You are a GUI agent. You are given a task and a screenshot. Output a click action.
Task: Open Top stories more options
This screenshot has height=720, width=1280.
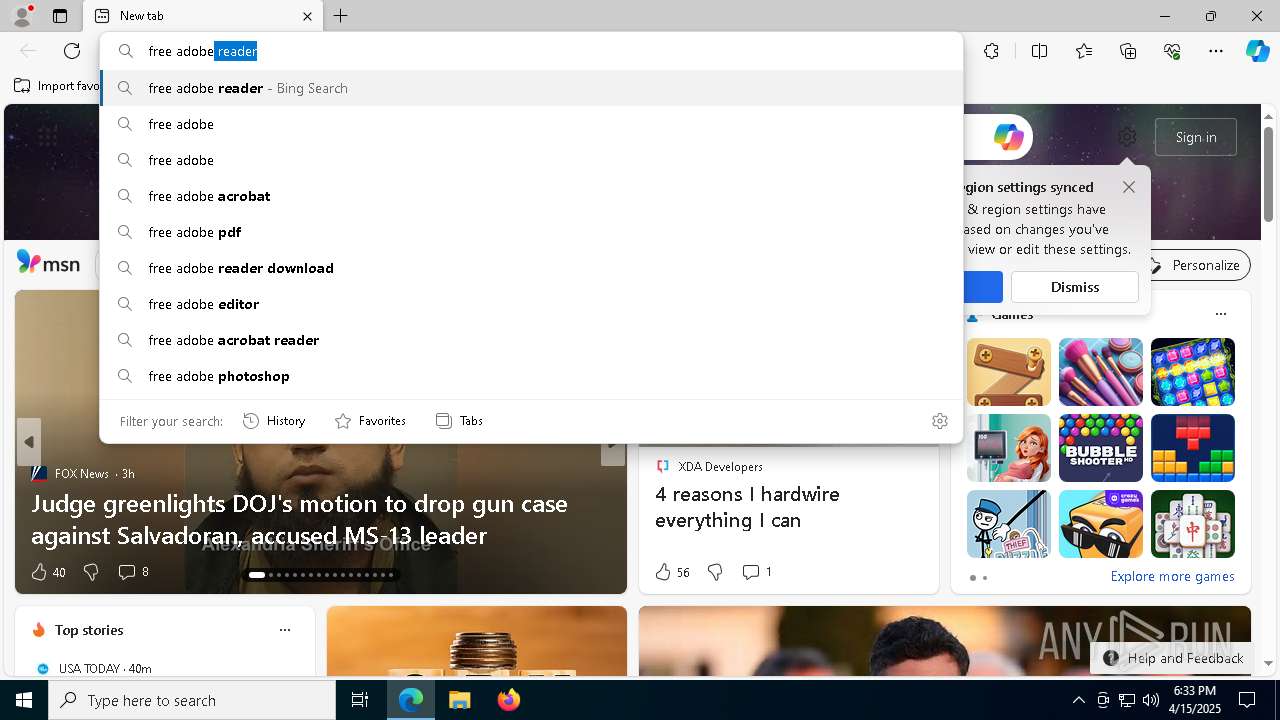coord(285,630)
